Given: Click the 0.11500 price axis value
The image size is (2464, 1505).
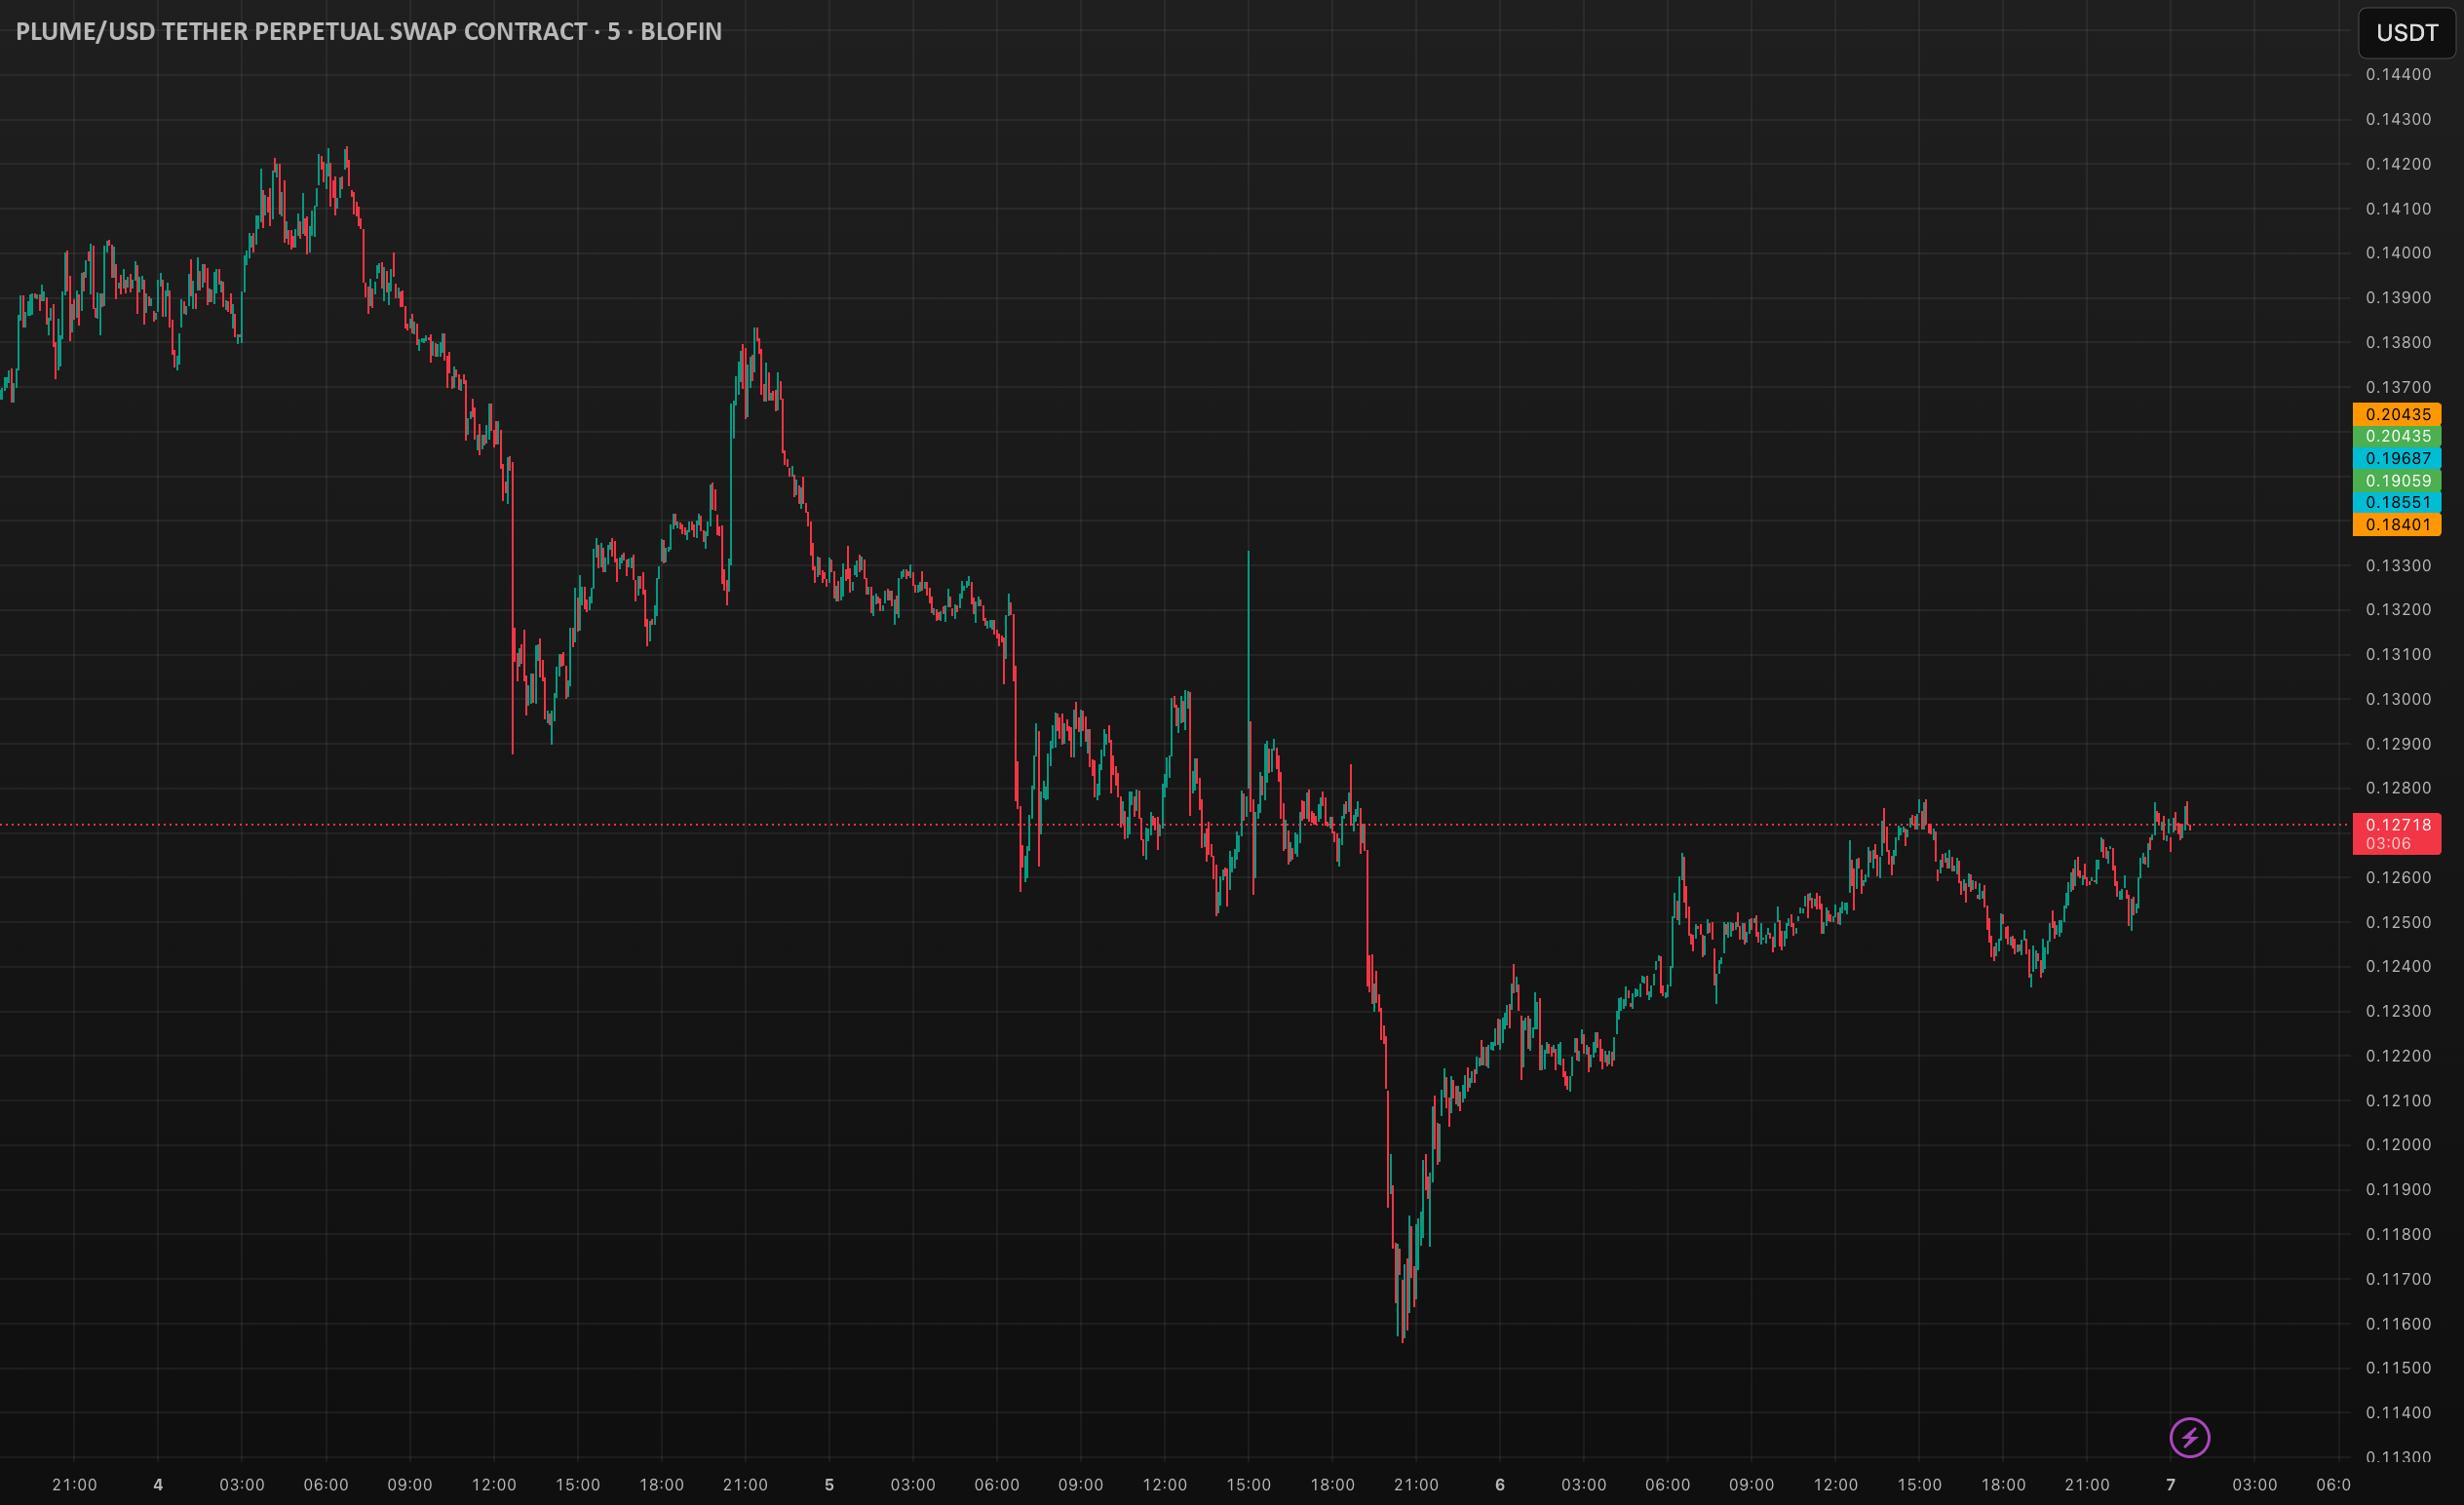Looking at the screenshot, I should coord(2398,1367).
